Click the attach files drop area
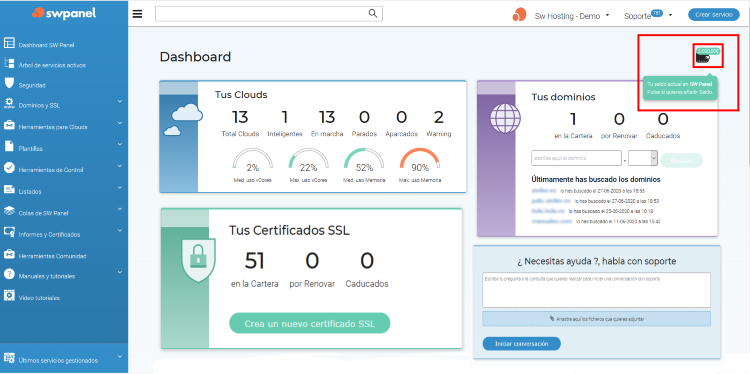The height and width of the screenshot is (374, 750). coord(596,319)
